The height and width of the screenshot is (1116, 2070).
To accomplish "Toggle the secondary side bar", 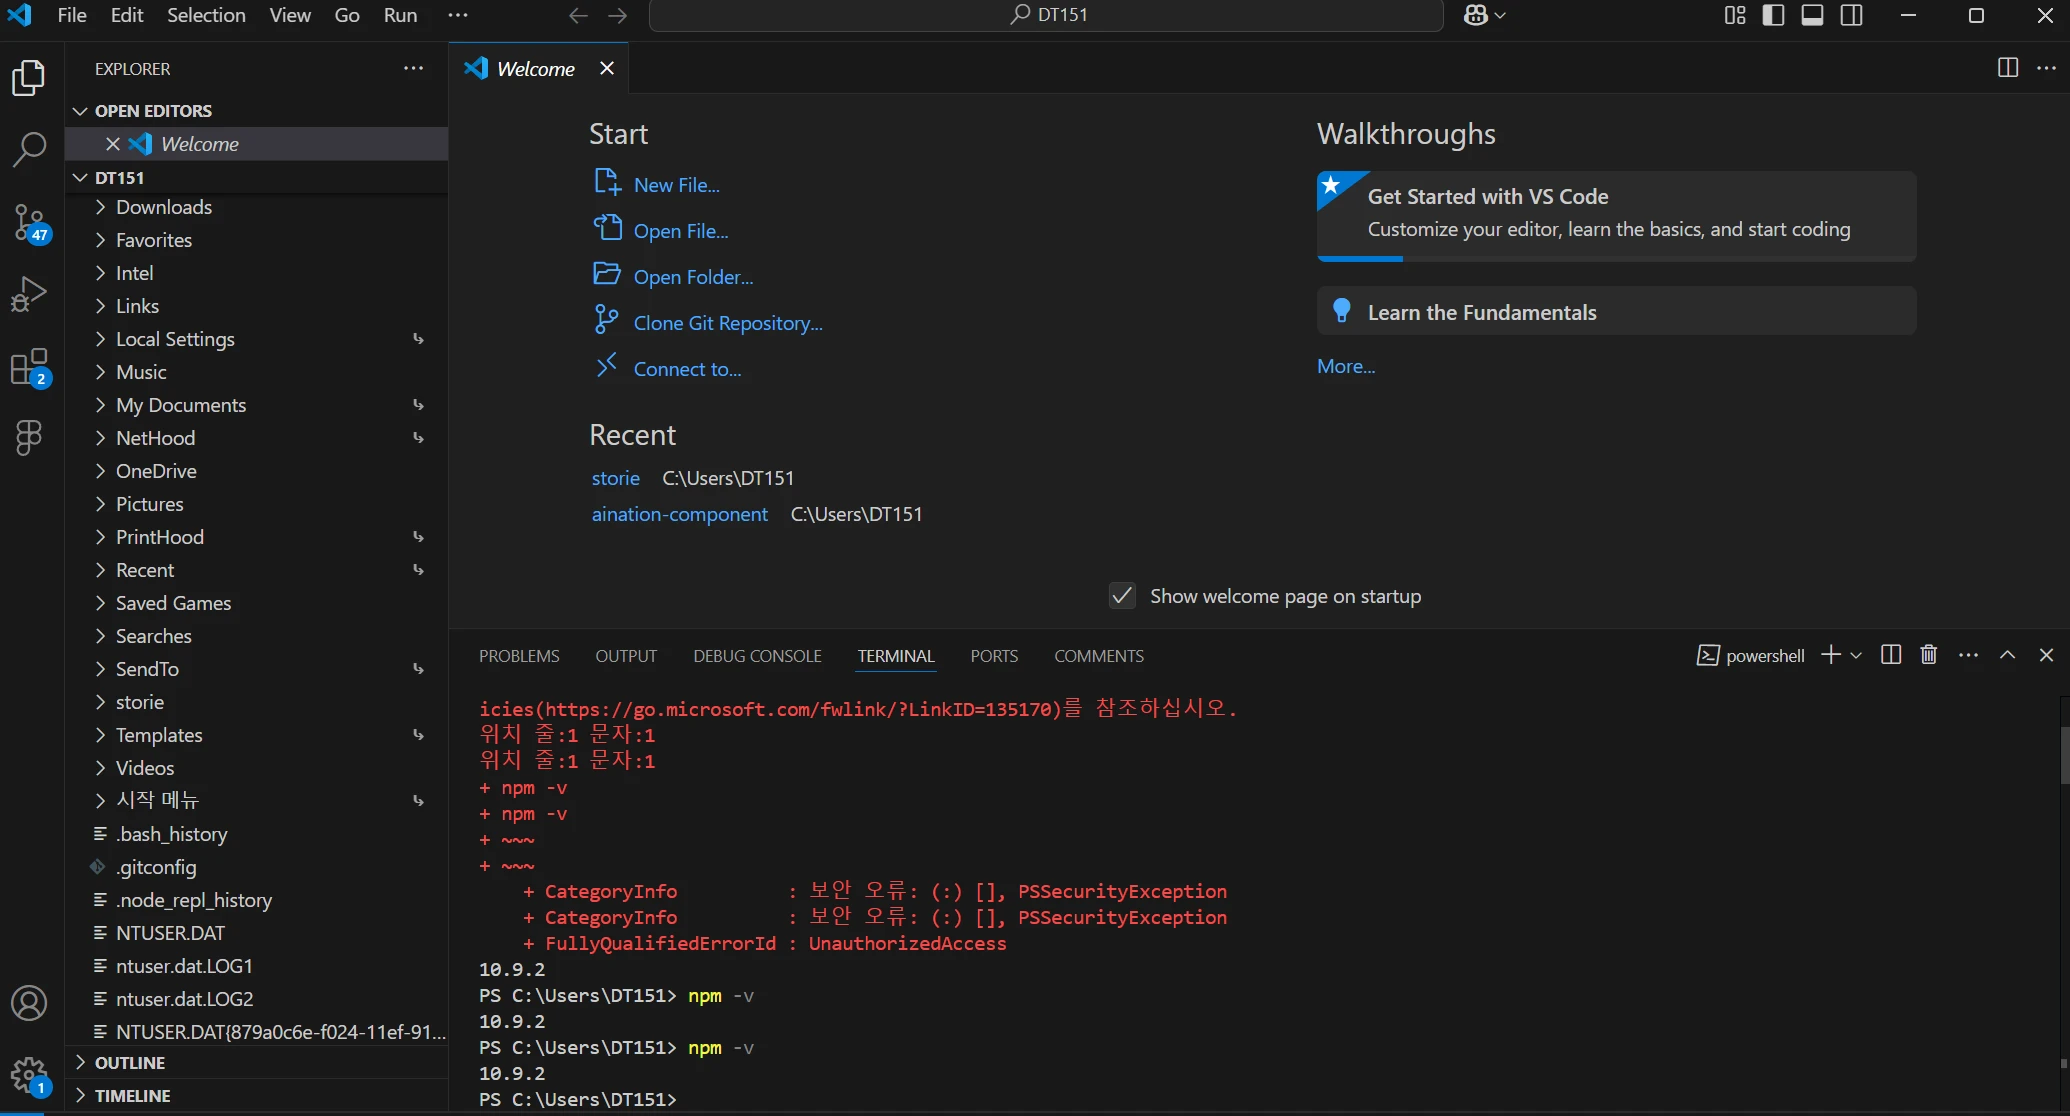I will tap(1851, 15).
